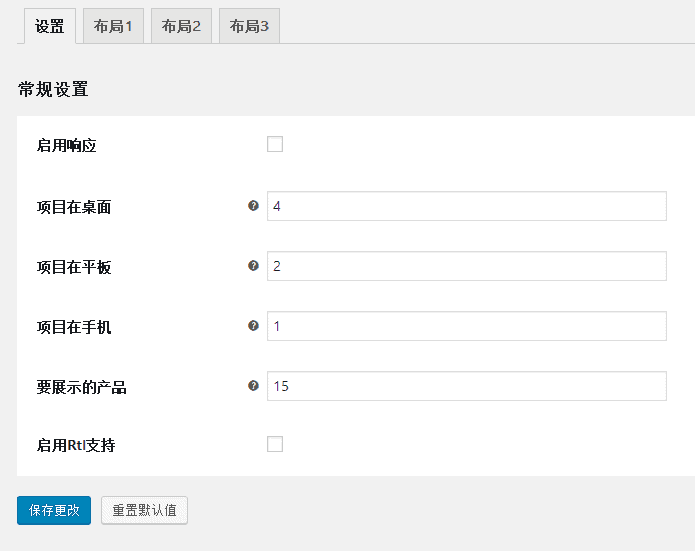Click help icon beside 项目在平板
The width and height of the screenshot is (695, 551).
tap(253, 266)
